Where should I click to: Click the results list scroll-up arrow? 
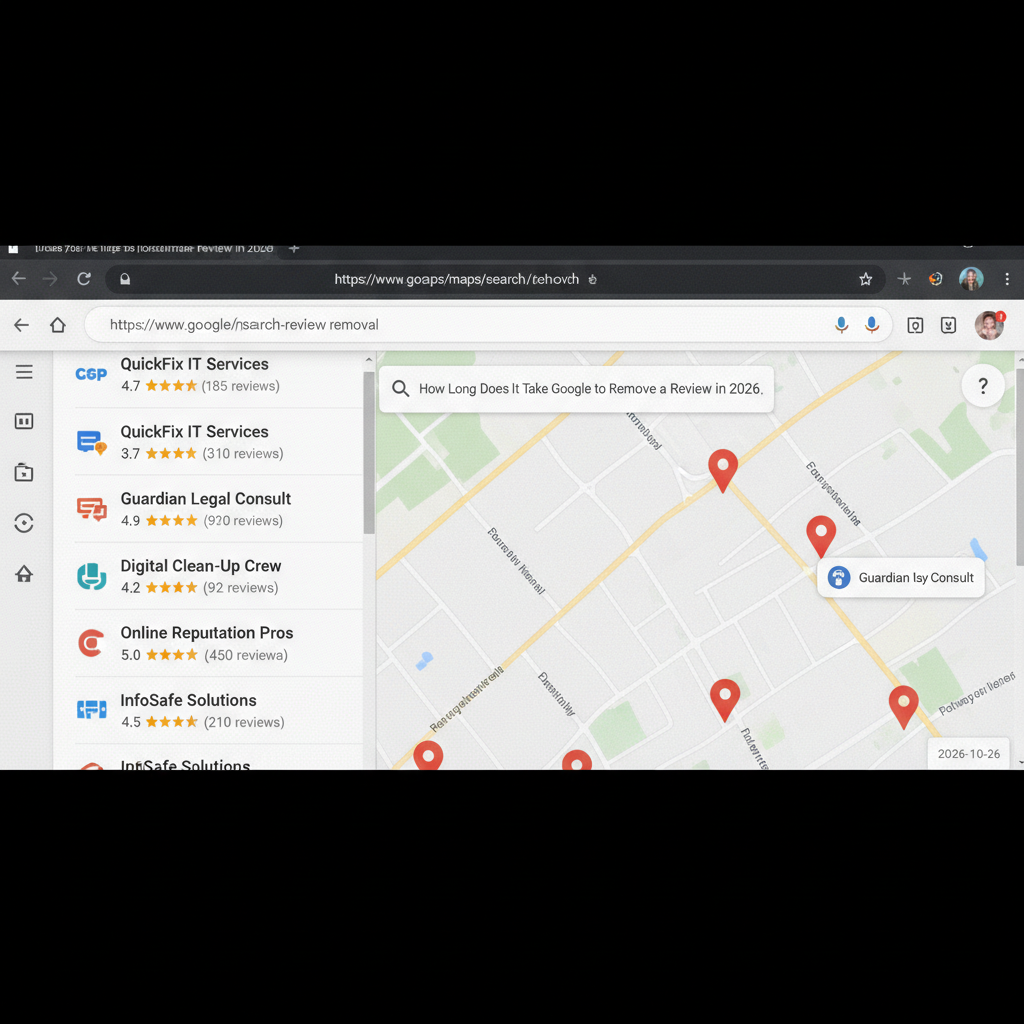click(369, 360)
